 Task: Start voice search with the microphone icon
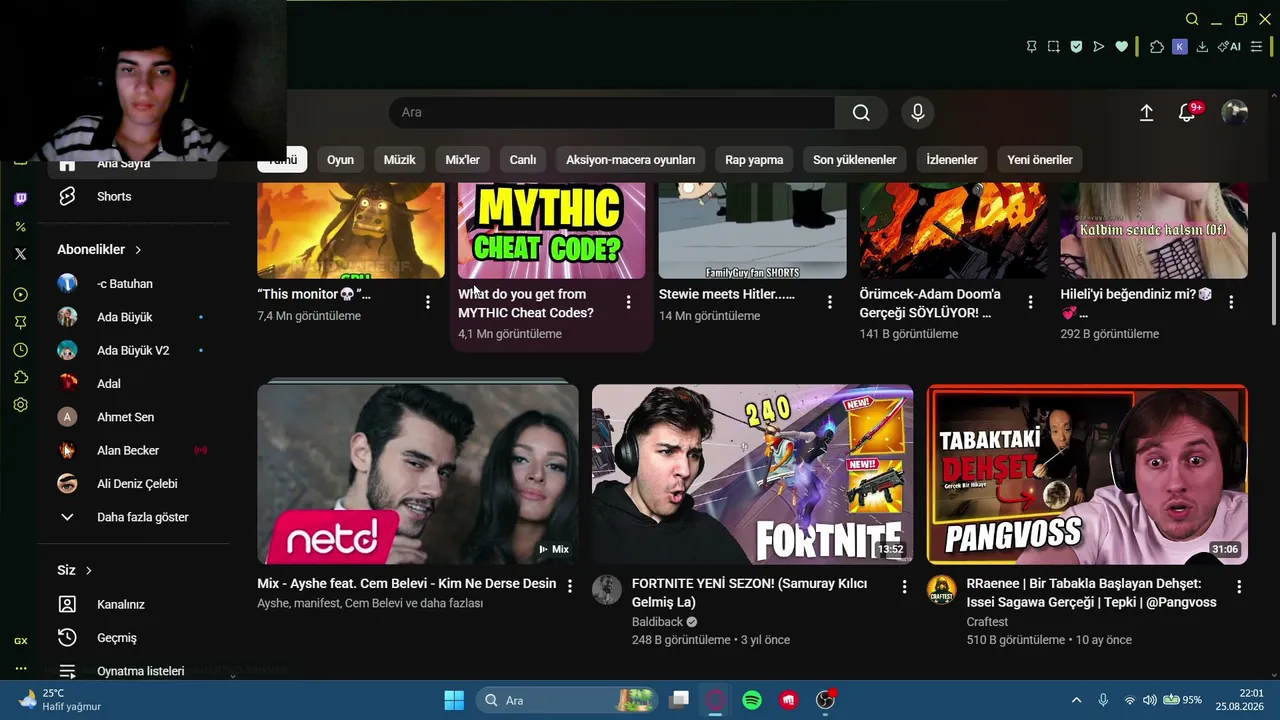tap(918, 113)
